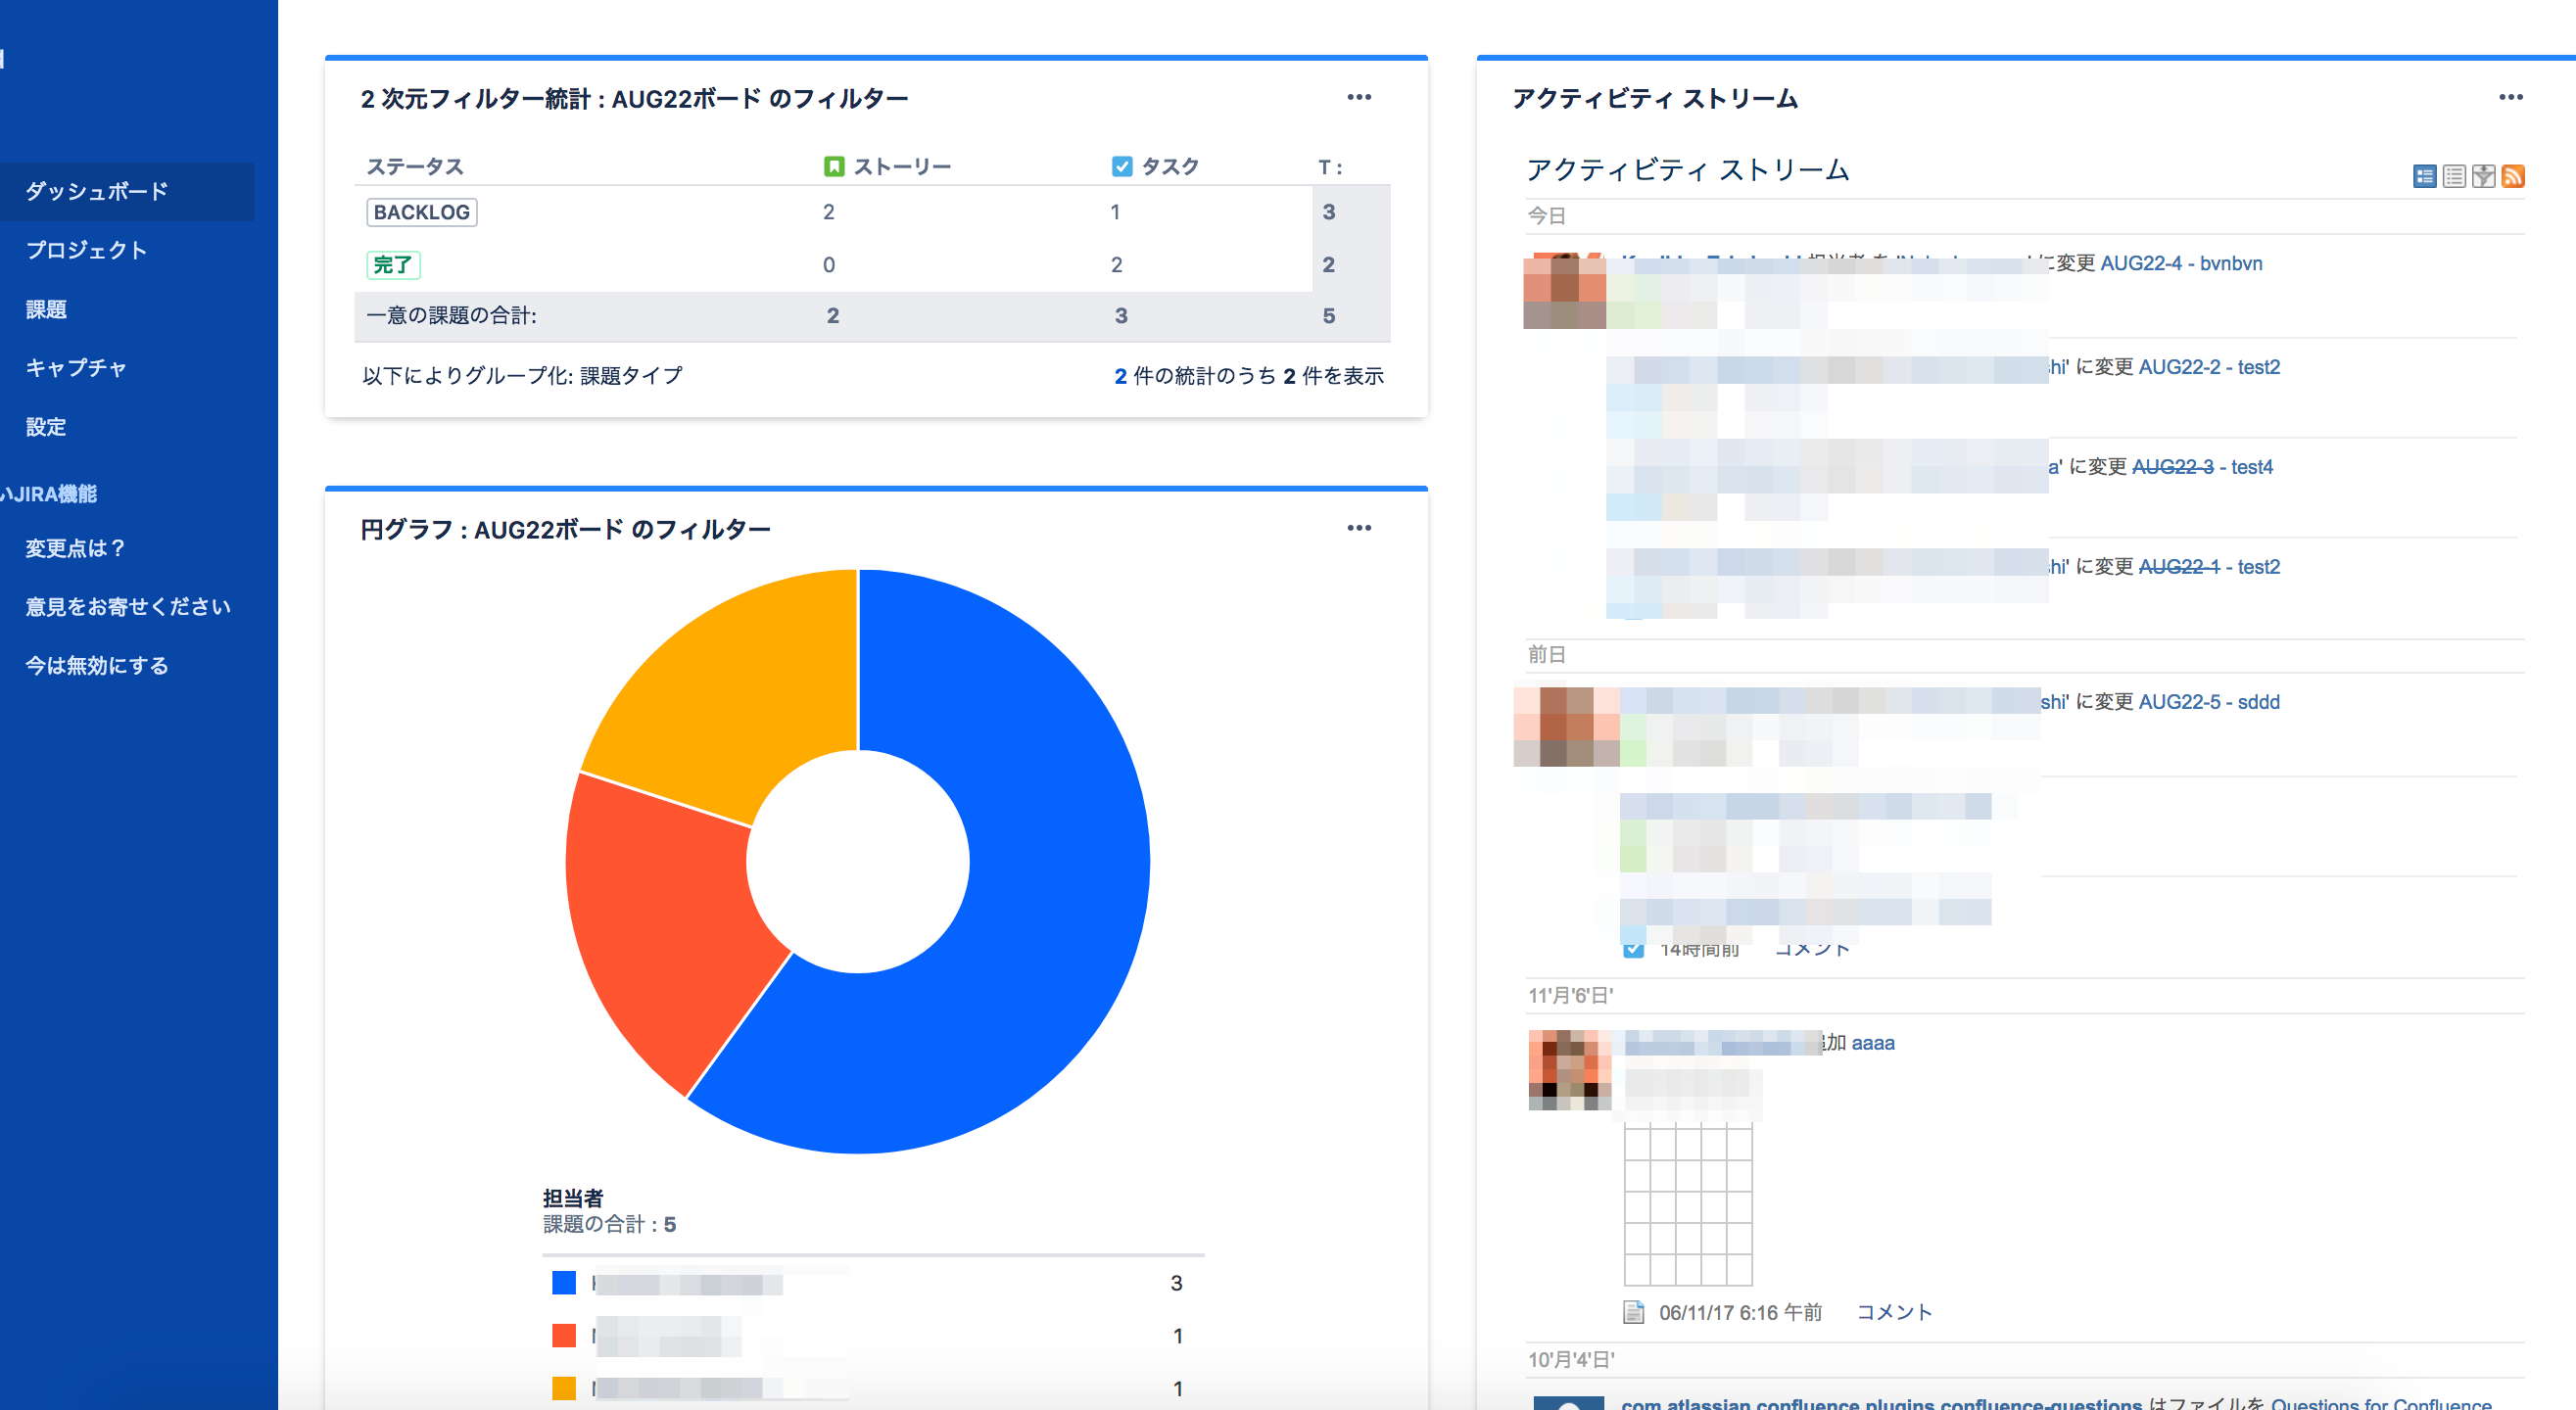Click BACKLOG row total 3
The height and width of the screenshot is (1410, 2576).
1329,212
